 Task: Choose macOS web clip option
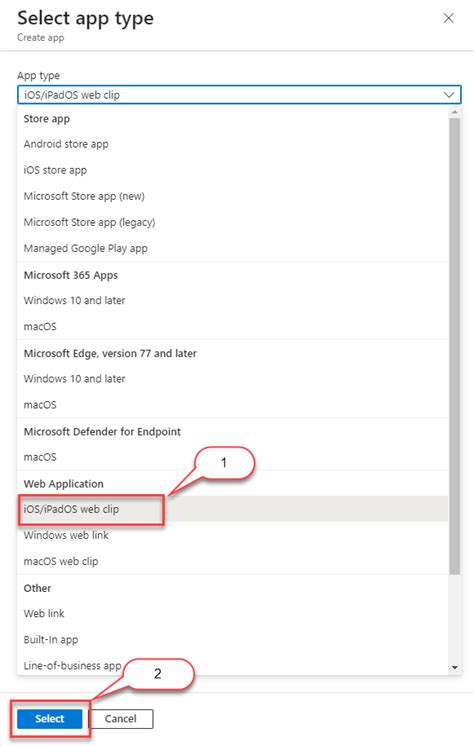pyautogui.click(x=233, y=561)
